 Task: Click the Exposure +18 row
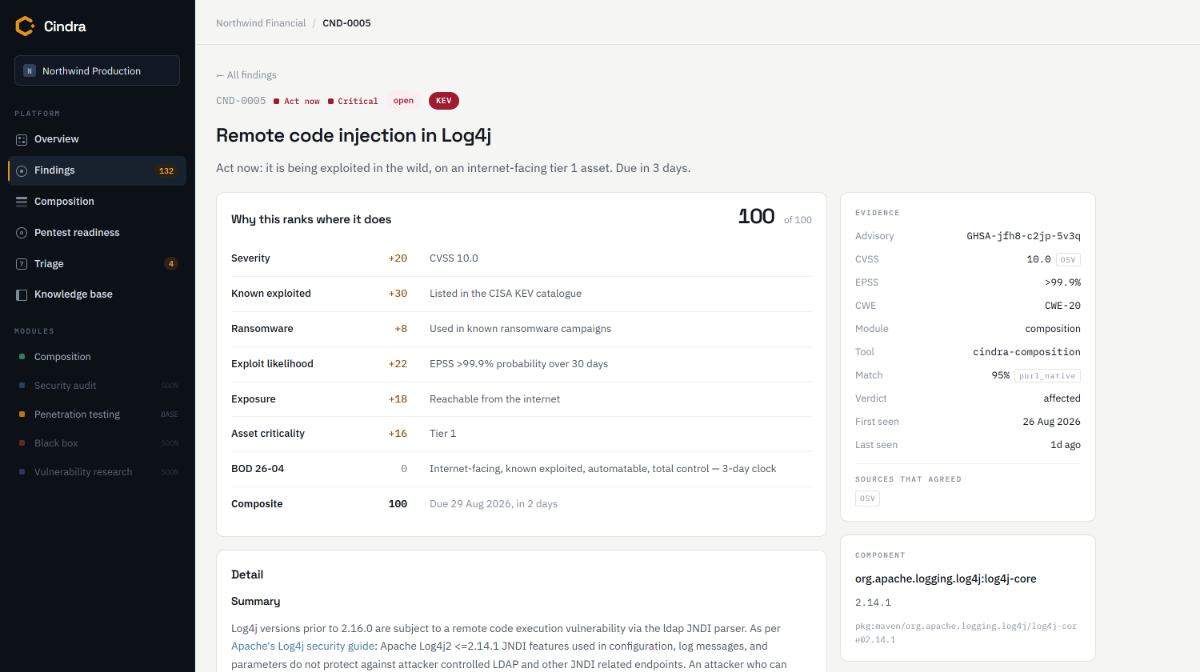coord(521,398)
